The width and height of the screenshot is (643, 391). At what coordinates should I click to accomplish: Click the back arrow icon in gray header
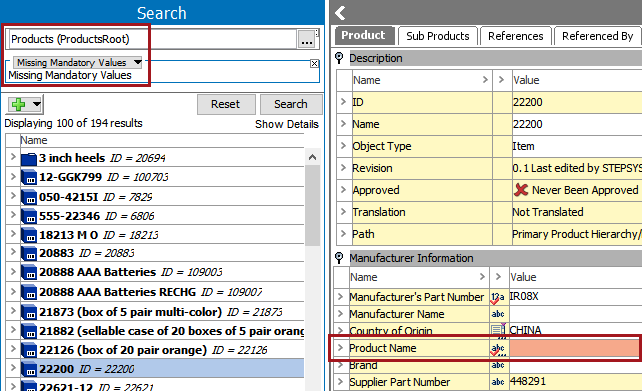tap(340, 13)
